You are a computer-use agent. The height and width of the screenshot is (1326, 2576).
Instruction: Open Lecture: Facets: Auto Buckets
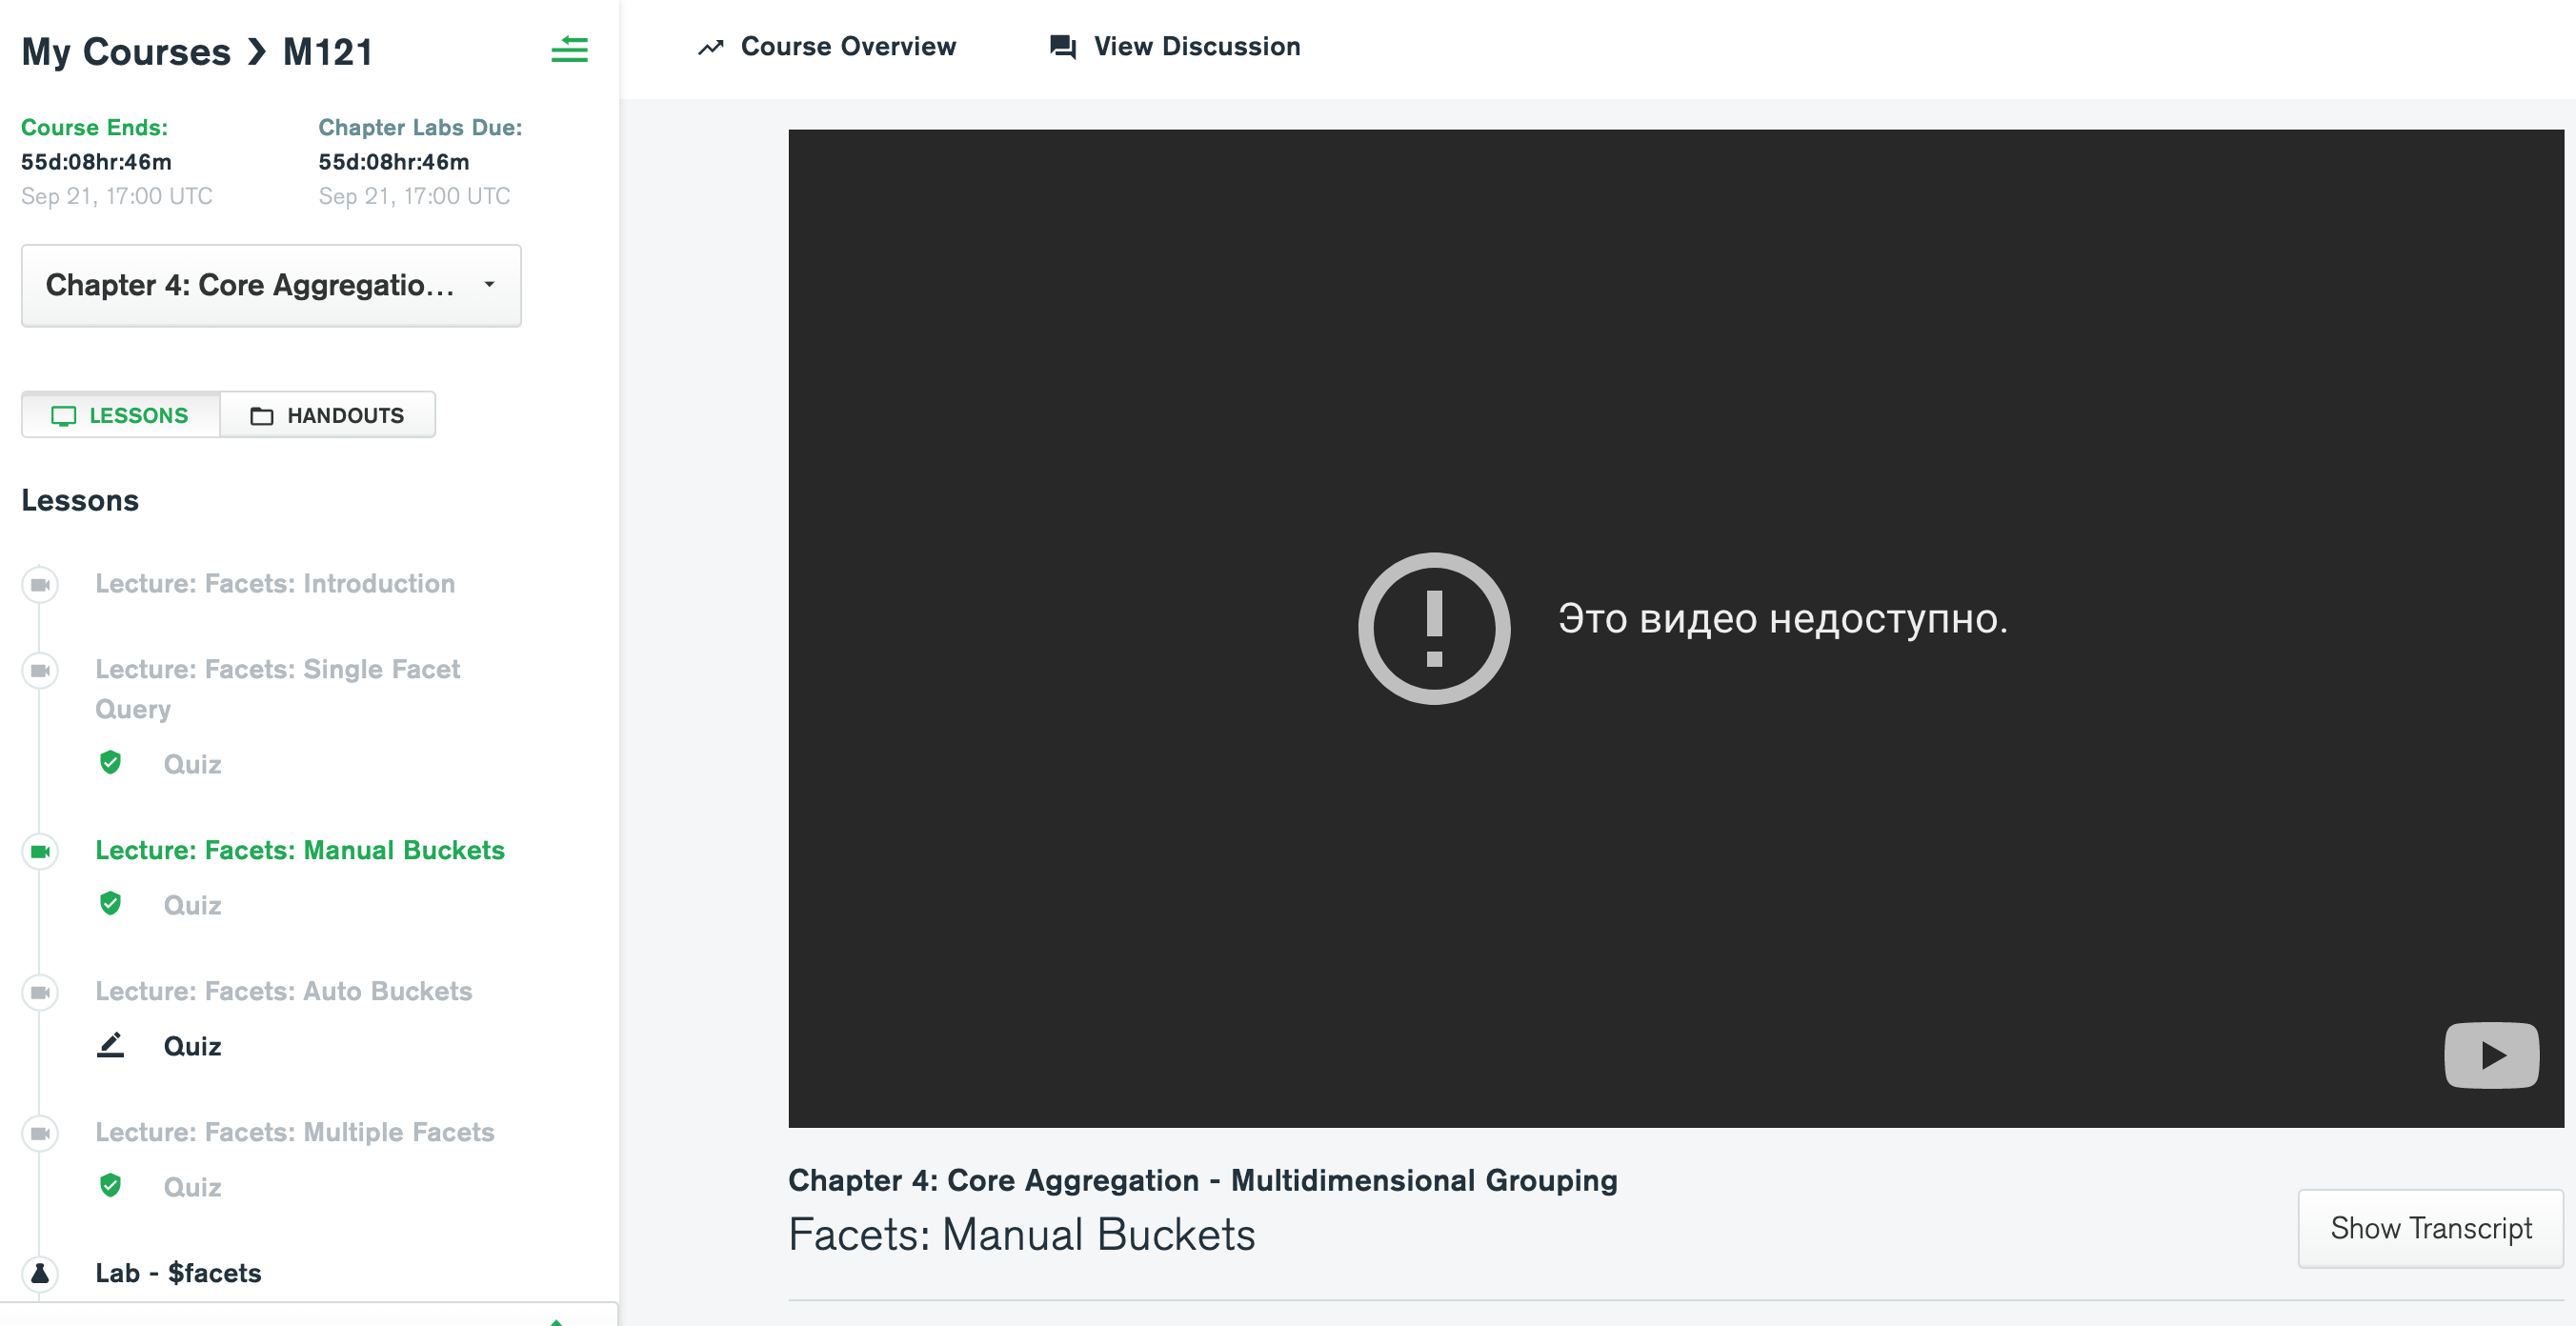(x=283, y=991)
